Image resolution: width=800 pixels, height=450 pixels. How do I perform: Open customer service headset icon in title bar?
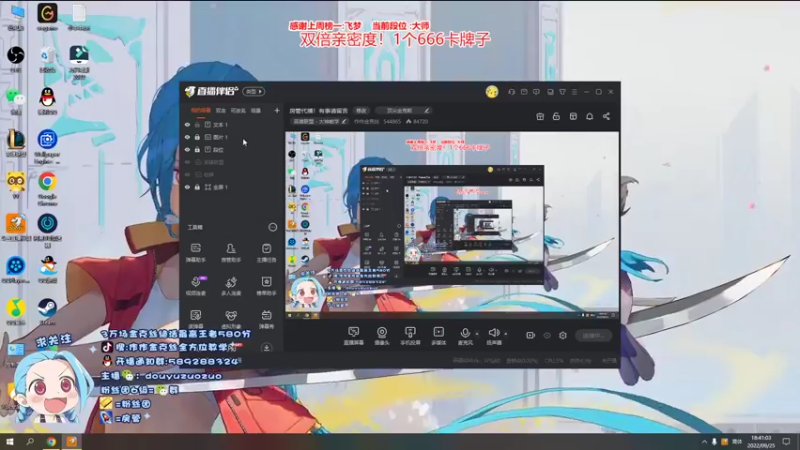point(511,92)
